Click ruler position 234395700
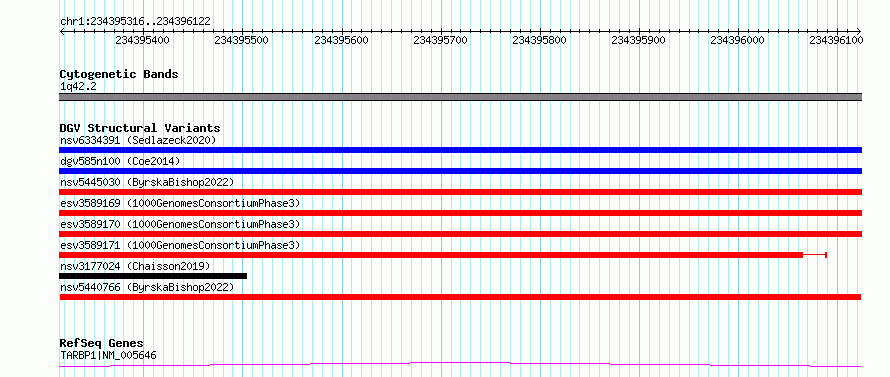 click(440, 40)
